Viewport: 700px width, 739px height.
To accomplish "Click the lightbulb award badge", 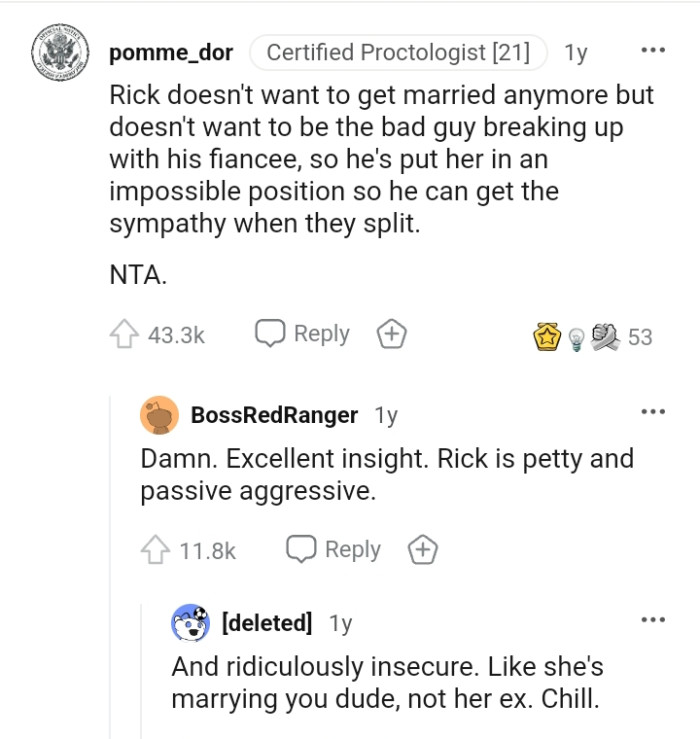I will [x=575, y=339].
